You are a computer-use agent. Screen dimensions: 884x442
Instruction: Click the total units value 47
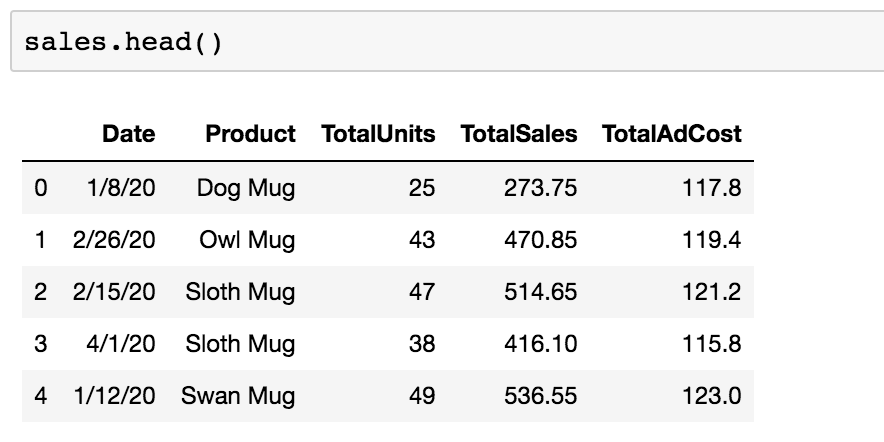coord(422,291)
